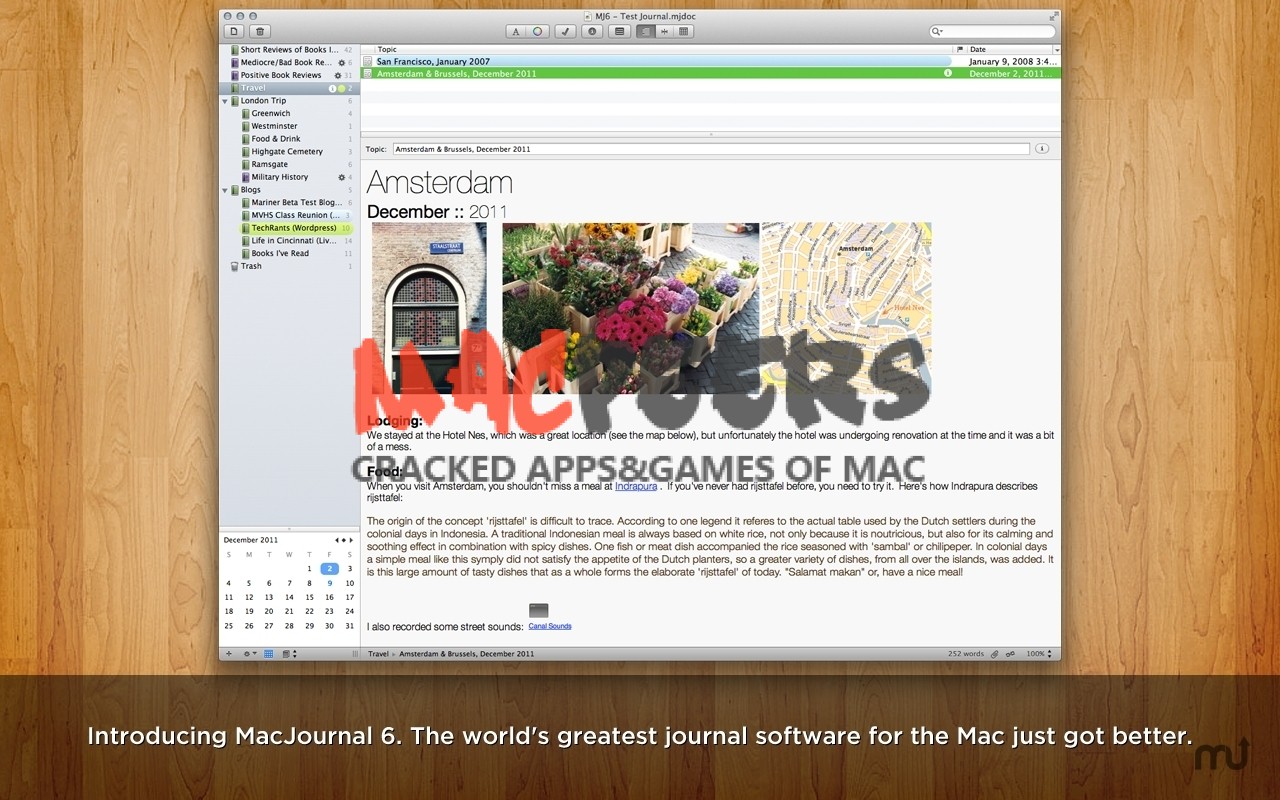The width and height of the screenshot is (1280, 800).
Task: Collapse the Blogs journal group
Action: [225, 189]
